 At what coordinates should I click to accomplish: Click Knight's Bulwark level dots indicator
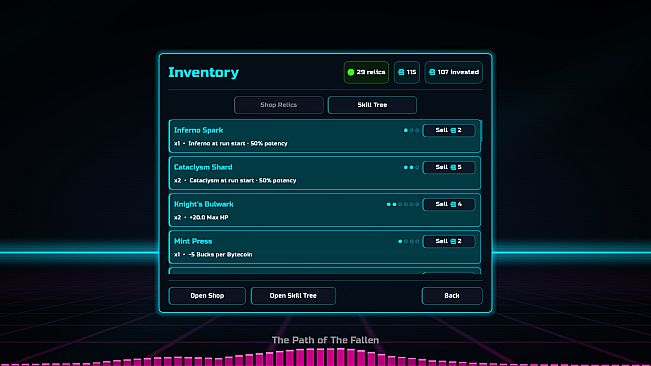[403, 204]
